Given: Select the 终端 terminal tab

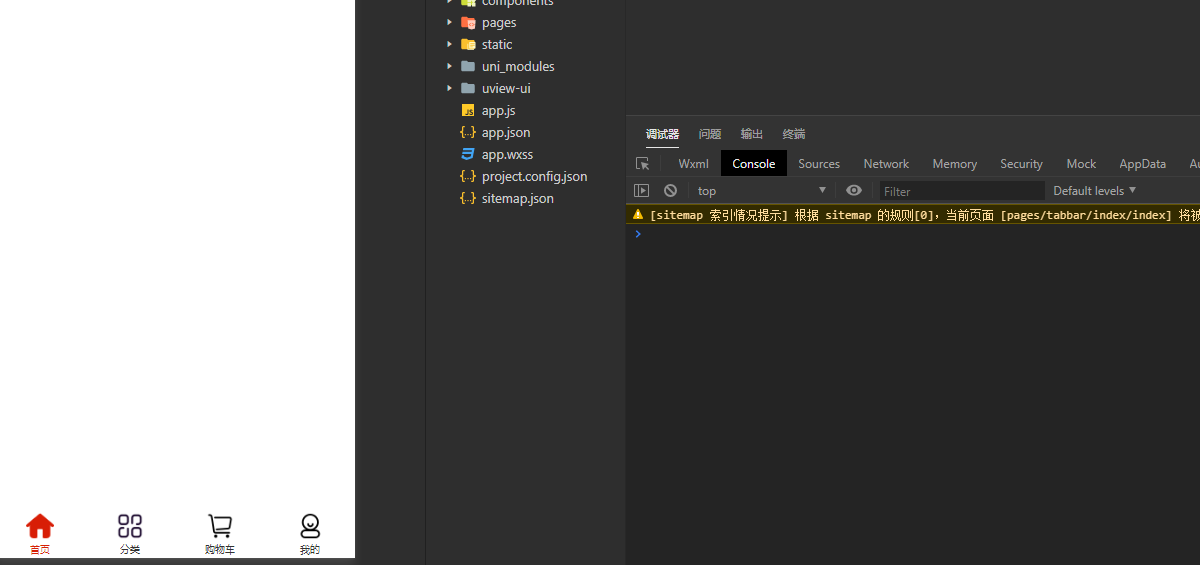Looking at the screenshot, I should [794, 134].
